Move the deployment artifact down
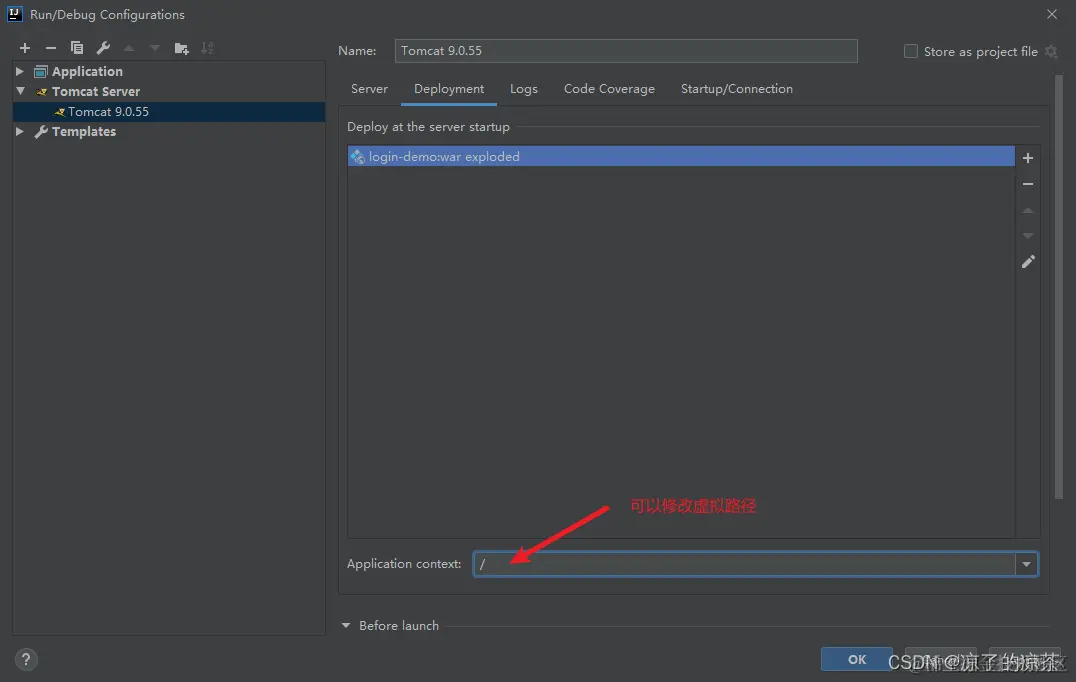Viewport: 1076px width, 682px height. pos(1028,236)
